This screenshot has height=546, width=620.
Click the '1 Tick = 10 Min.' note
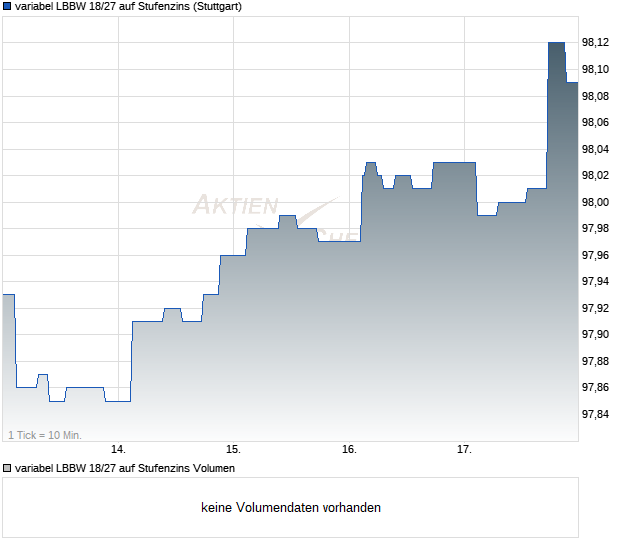pos(45,435)
